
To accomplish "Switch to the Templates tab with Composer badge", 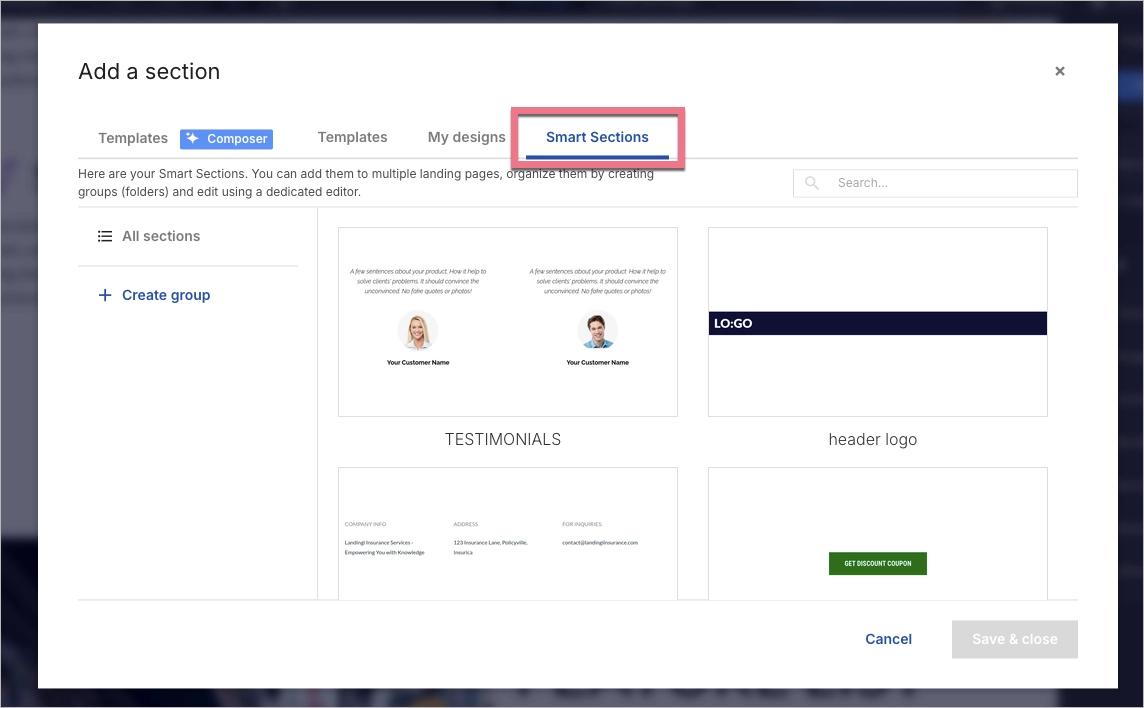I will (x=132, y=138).
